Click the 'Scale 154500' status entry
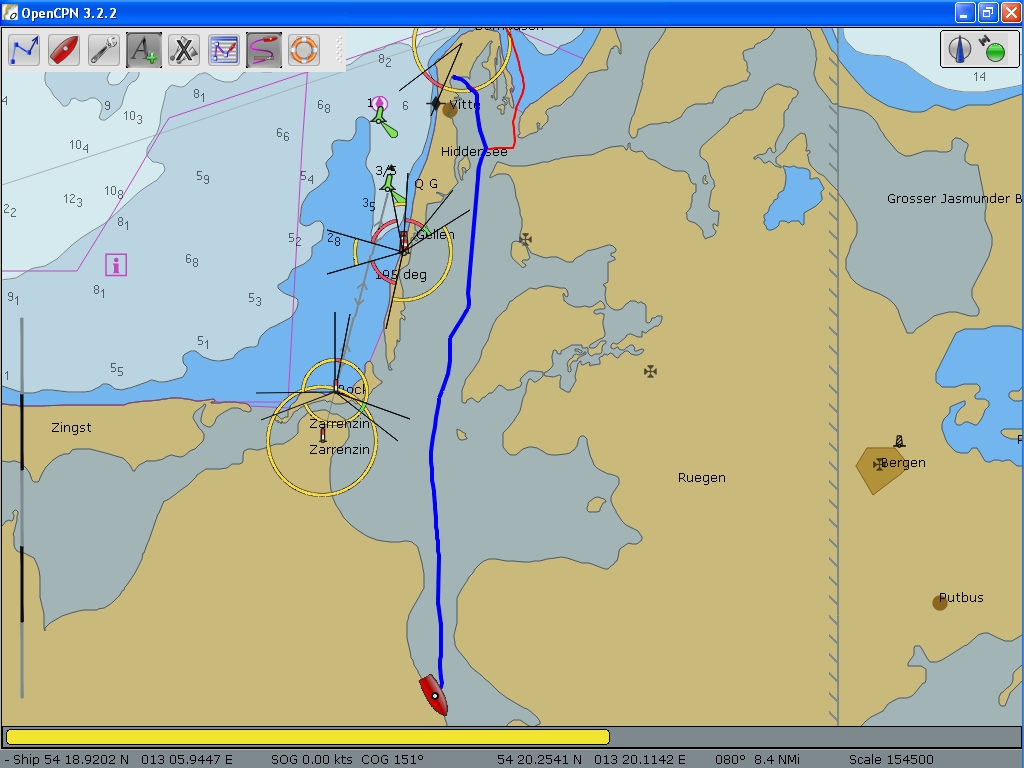 click(x=891, y=759)
